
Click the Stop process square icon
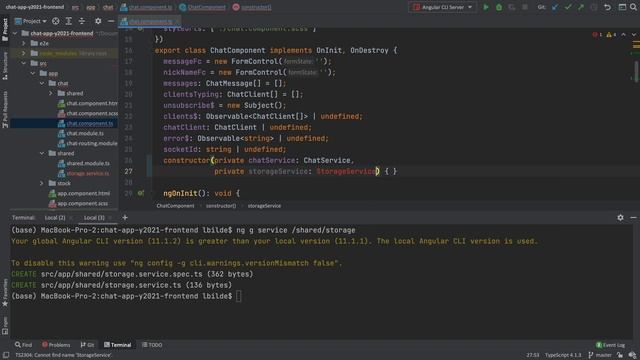pyautogui.click(x=525, y=7)
